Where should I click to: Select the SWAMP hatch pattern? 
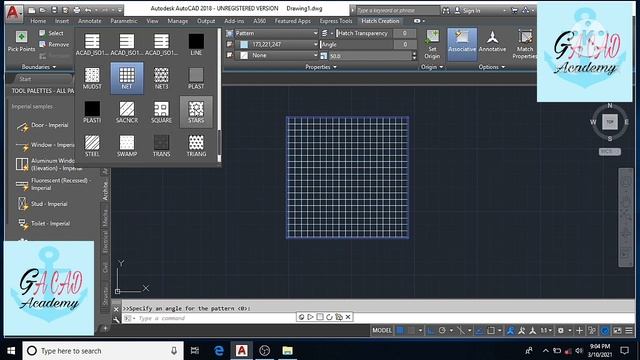tap(127, 146)
